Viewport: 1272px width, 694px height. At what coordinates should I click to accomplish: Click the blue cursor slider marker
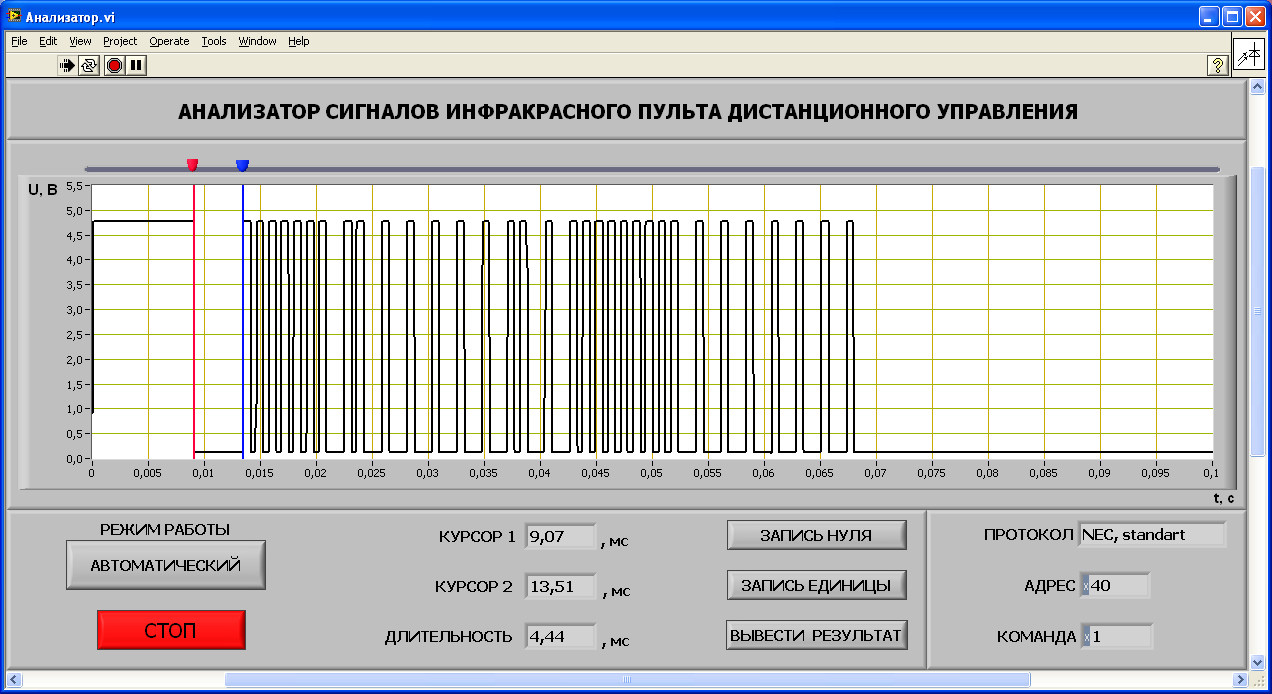click(x=242, y=165)
